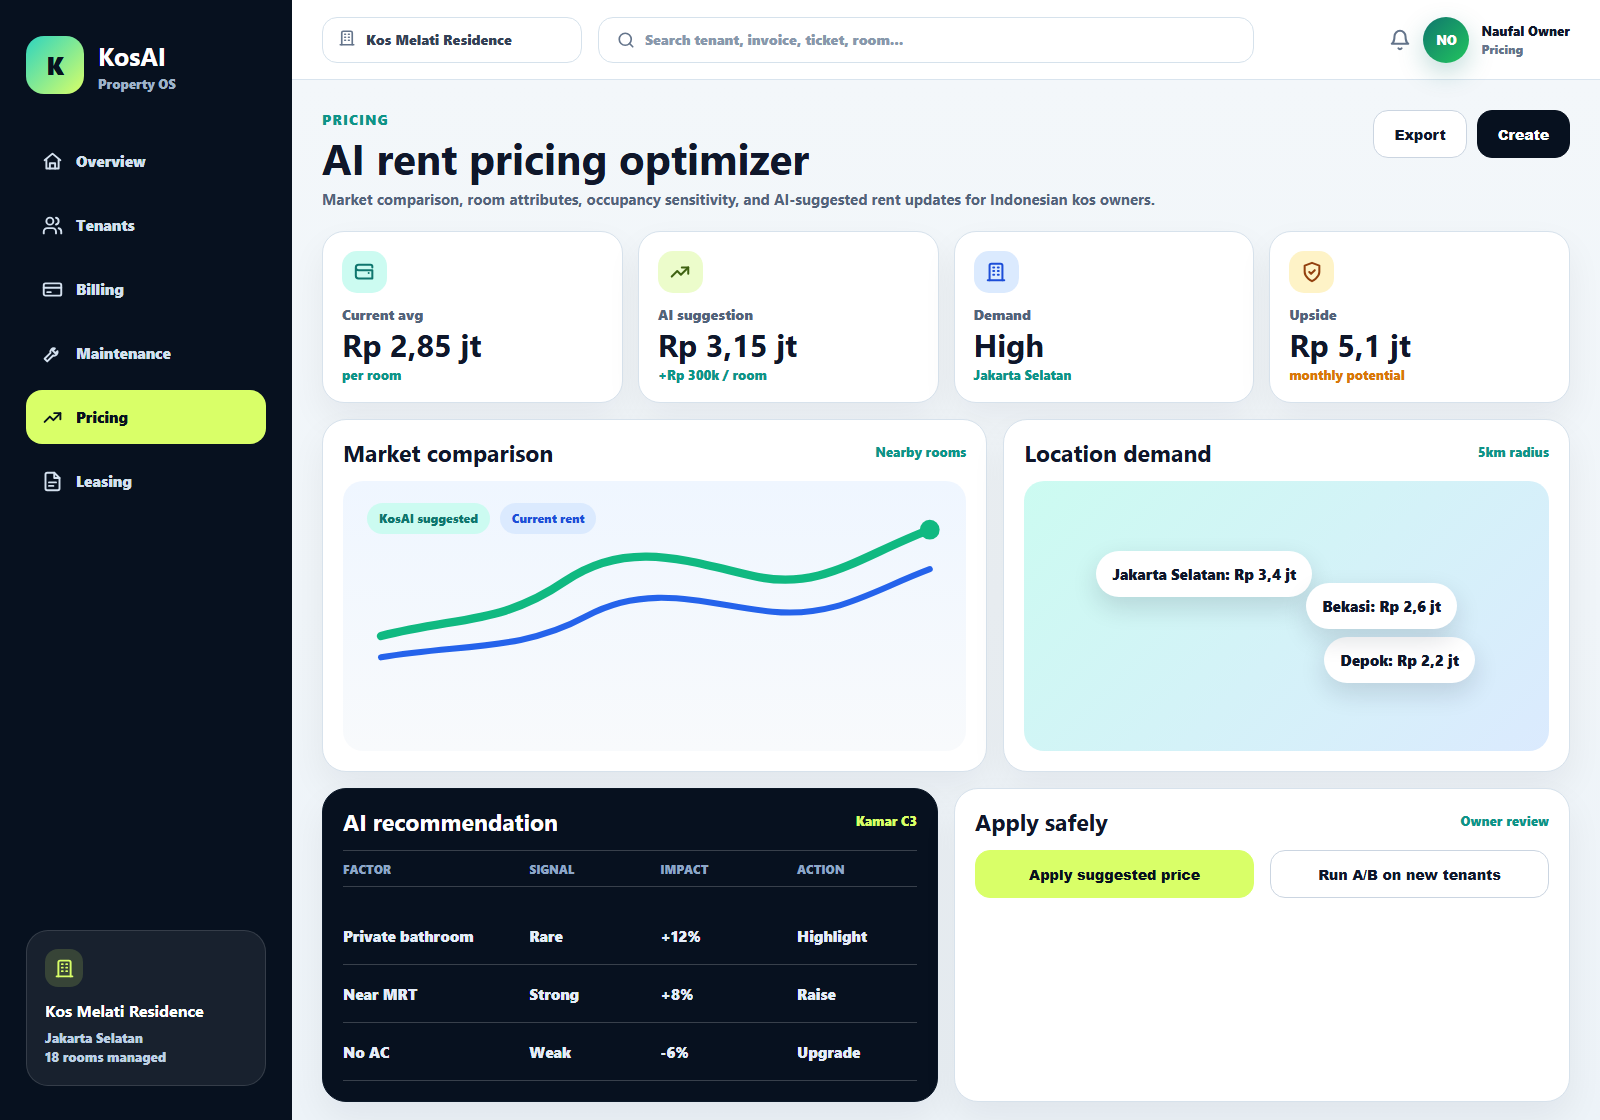Image resolution: width=1600 pixels, height=1120 pixels.
Task: Click the 5km radius label
Action: [1513, 453]
